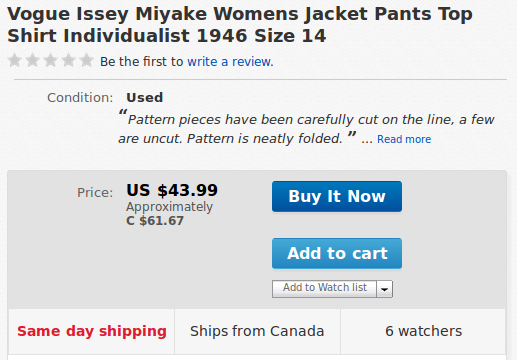Image resolution: width=517 pixels, height=360 pixels.
Task: Click the listing title heading
Action: (240, 25)
